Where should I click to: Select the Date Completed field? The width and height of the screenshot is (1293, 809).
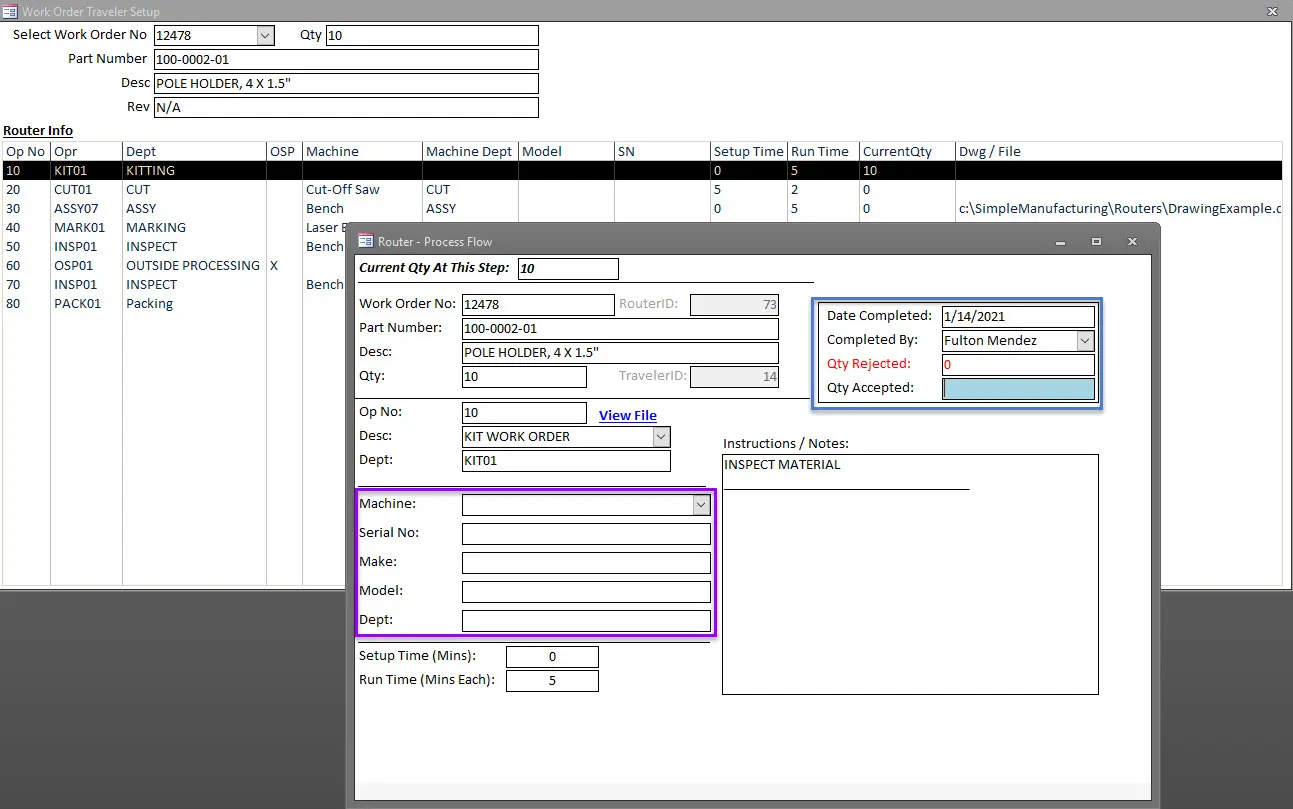tap(1018, 317)
